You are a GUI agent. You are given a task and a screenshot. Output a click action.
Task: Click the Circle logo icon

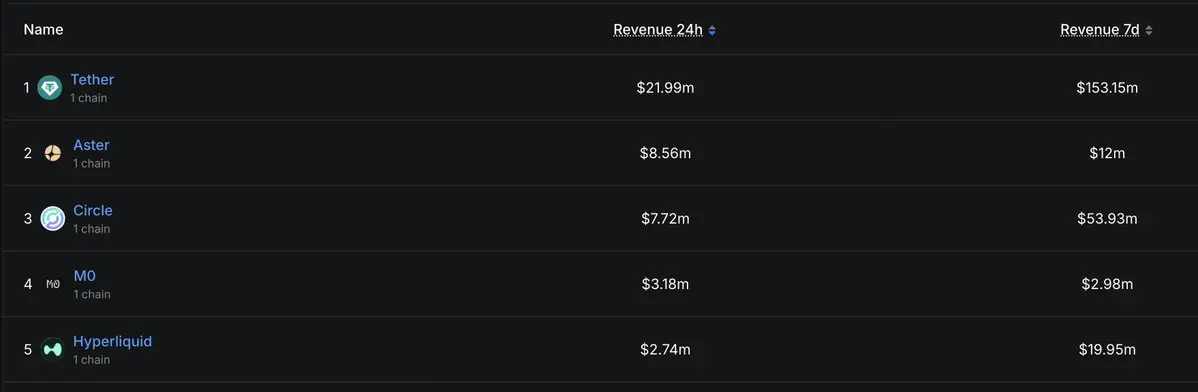pos(53,219)
